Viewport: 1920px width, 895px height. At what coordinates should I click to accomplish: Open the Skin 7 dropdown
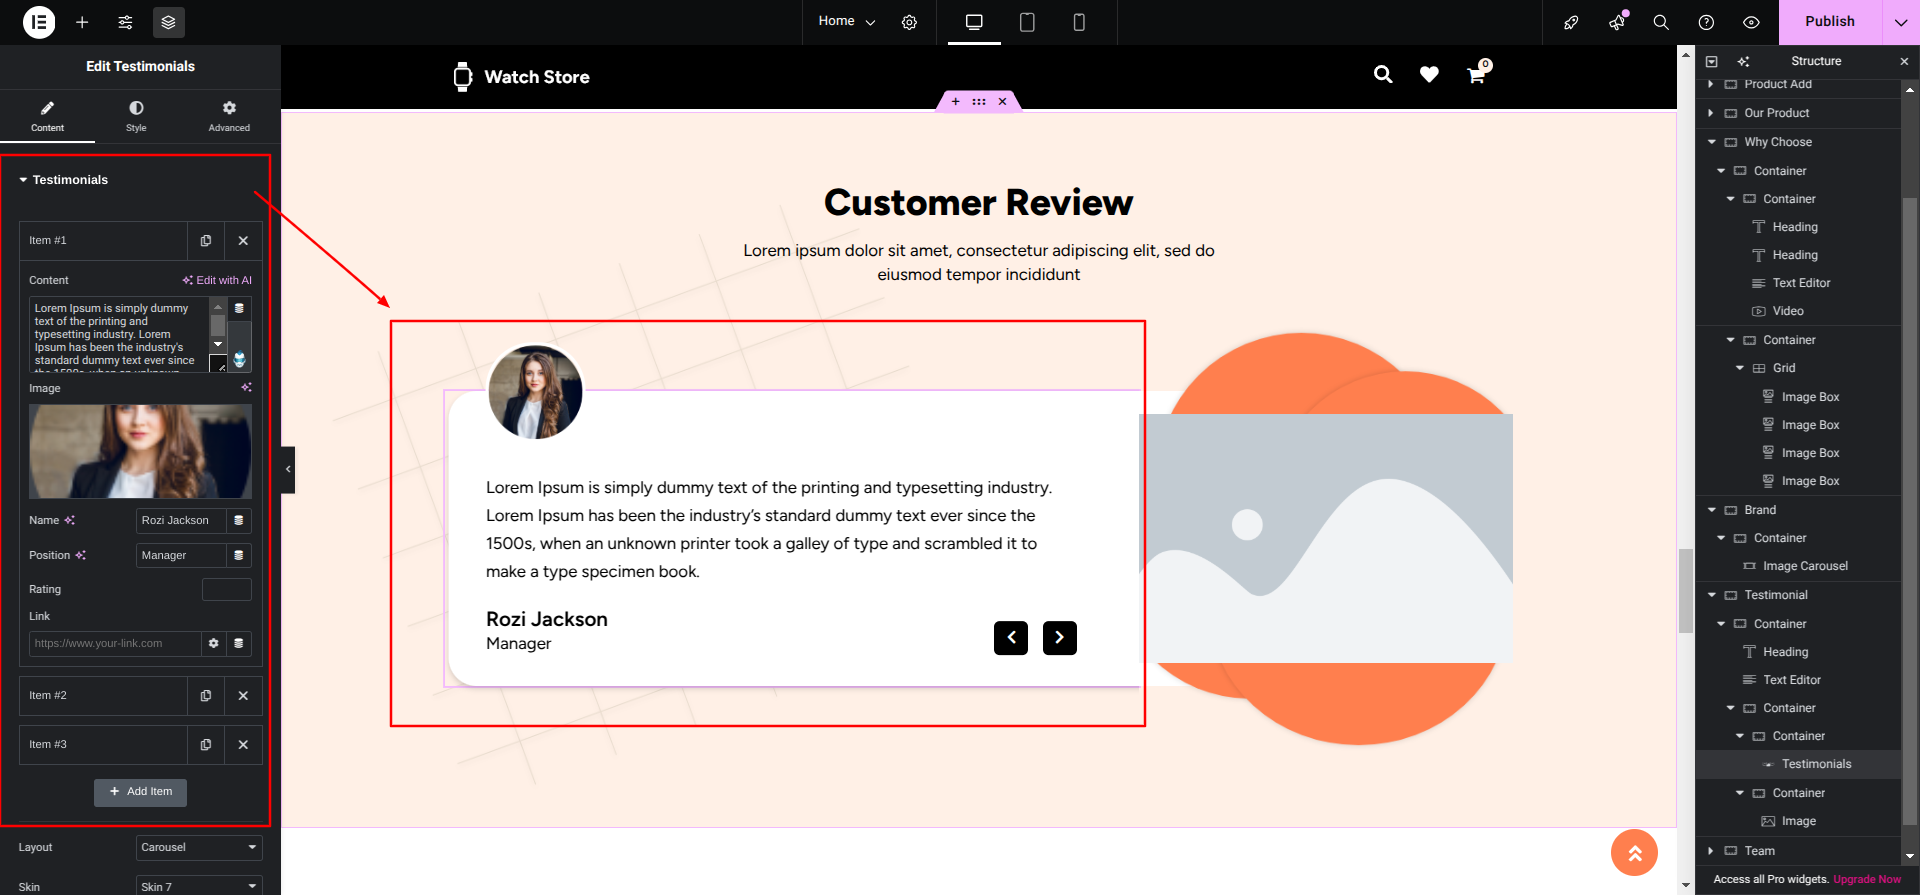(199, 887)
